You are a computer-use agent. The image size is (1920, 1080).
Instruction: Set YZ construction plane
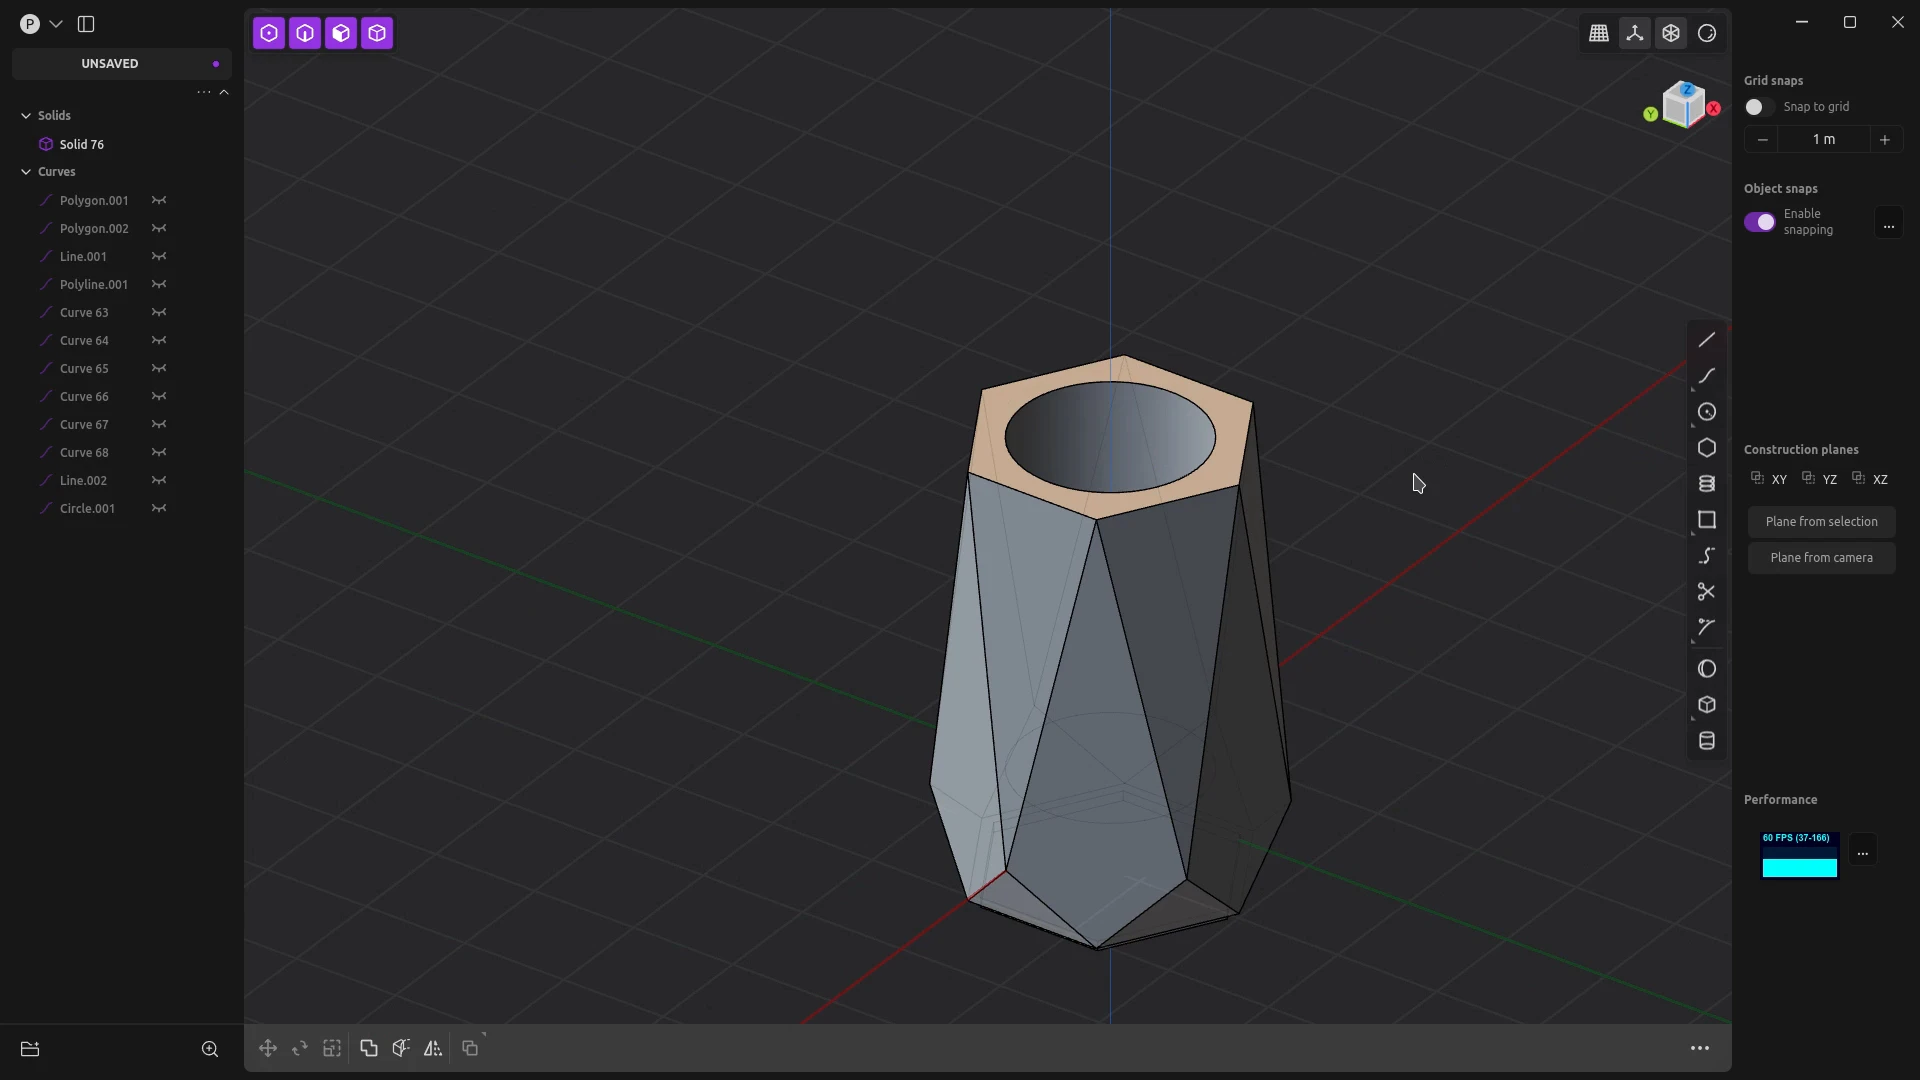pos(1820,479)
